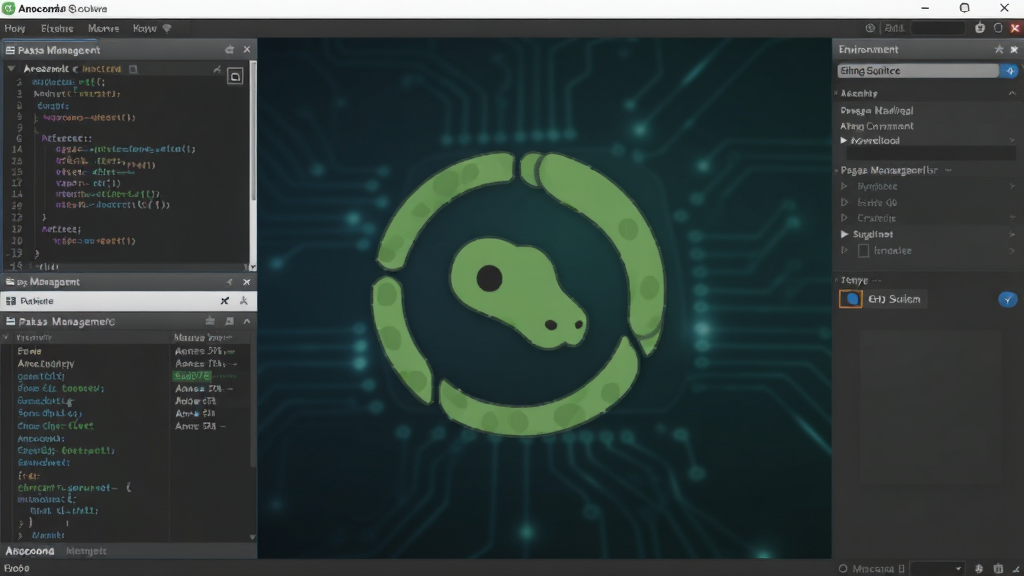The height and width of the screenshot is (576, 1024).
Task: Collapse the first Environment section with its up chevron
Action: click(x=1012, y=93)
